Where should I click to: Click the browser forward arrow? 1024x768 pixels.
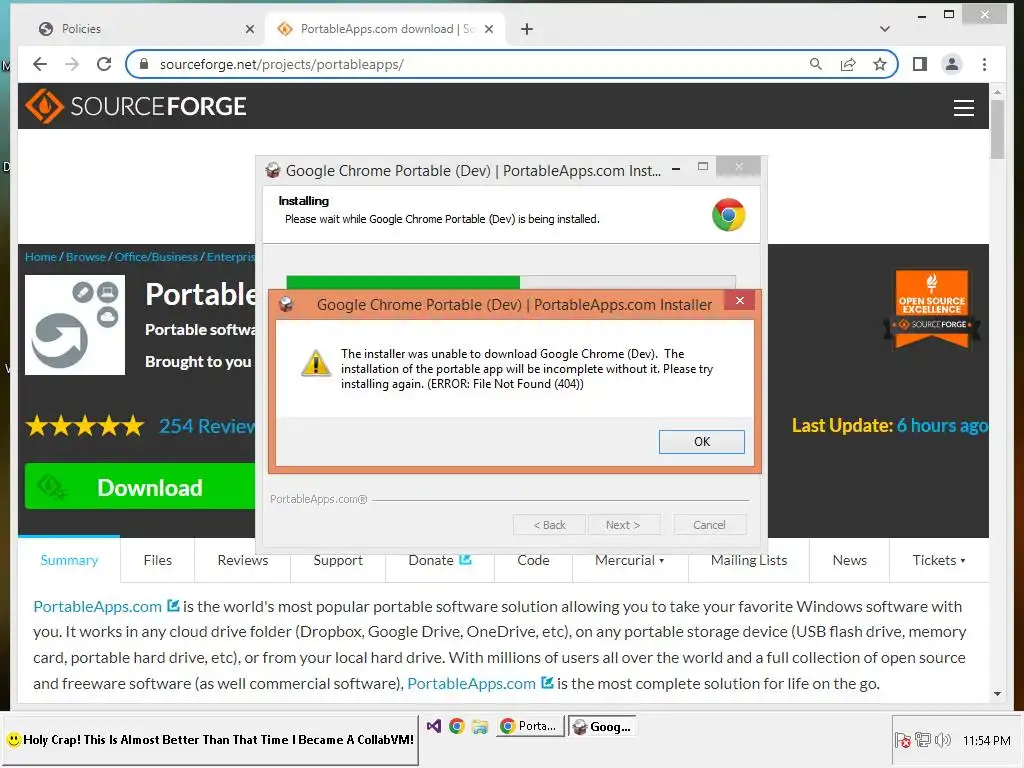click(x=72, y=64)
